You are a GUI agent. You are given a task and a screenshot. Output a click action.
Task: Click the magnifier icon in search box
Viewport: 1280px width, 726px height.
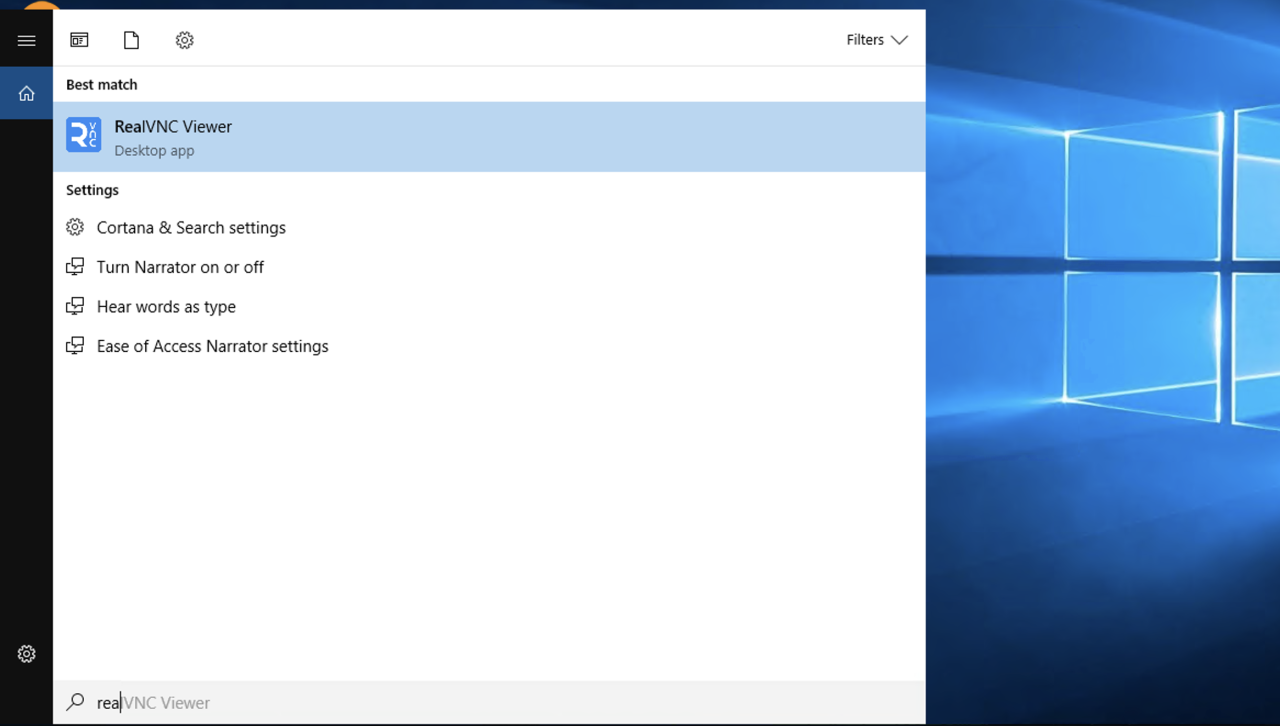[75, 703]
